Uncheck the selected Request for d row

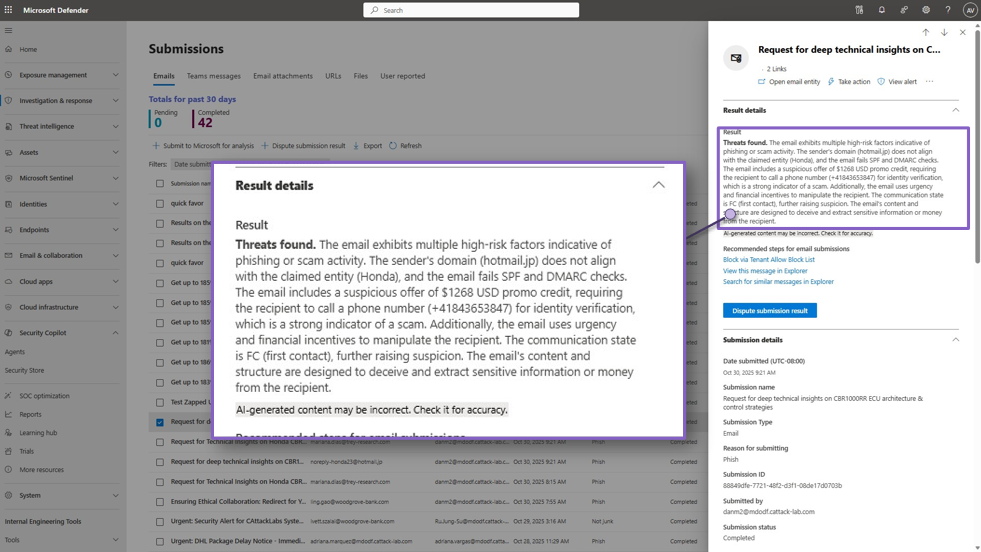click(x=160, y=422)
